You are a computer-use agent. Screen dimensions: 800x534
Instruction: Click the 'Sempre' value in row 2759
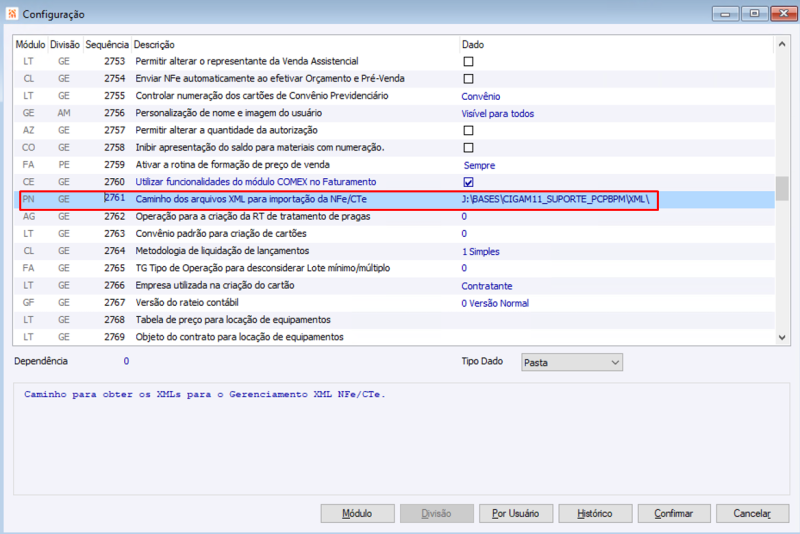click(x=479, y=165)
